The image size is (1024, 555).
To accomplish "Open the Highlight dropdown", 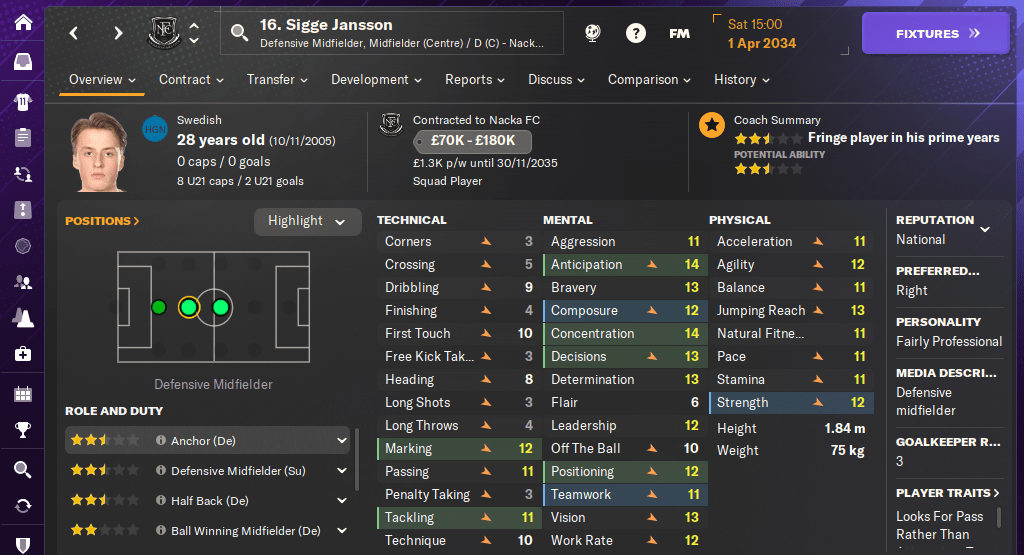I will coord(307,221).
